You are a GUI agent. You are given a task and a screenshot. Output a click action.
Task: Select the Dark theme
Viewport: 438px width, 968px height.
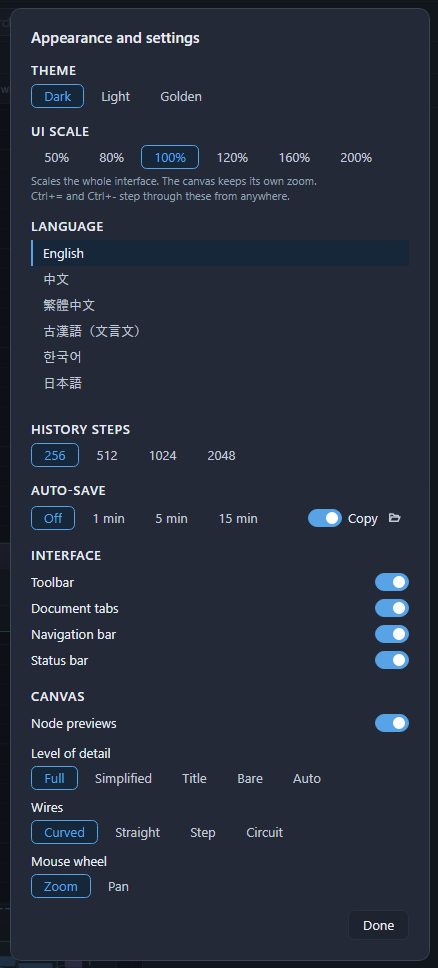pos(57,96)
